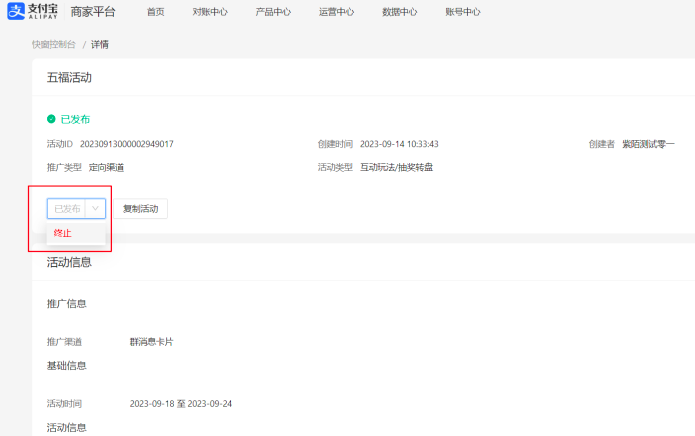Click the 互动玩法/抽奖转盘 activity type value
This screenshot has width=695, height=436.
point(396,167)
